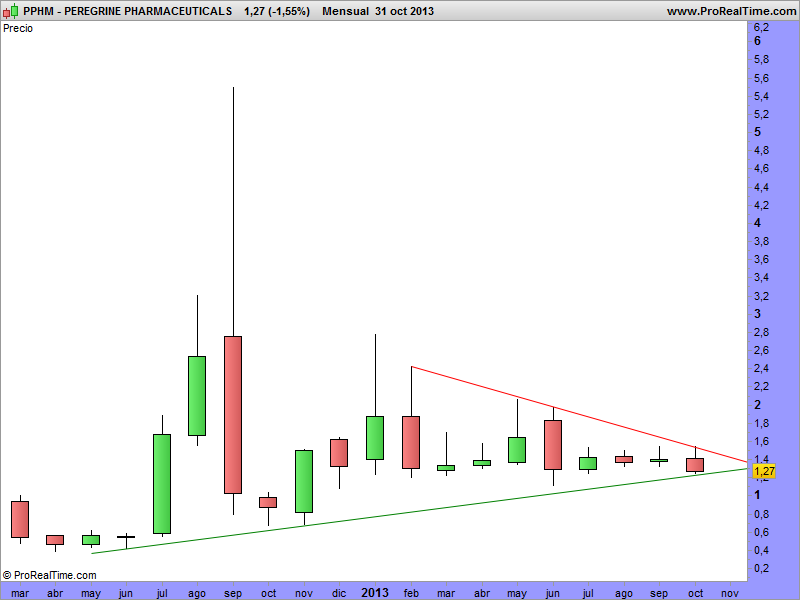Click the green July 2012 candle
Image resolution: width=800 pixels, height=600 pixels.
[162, 484]
